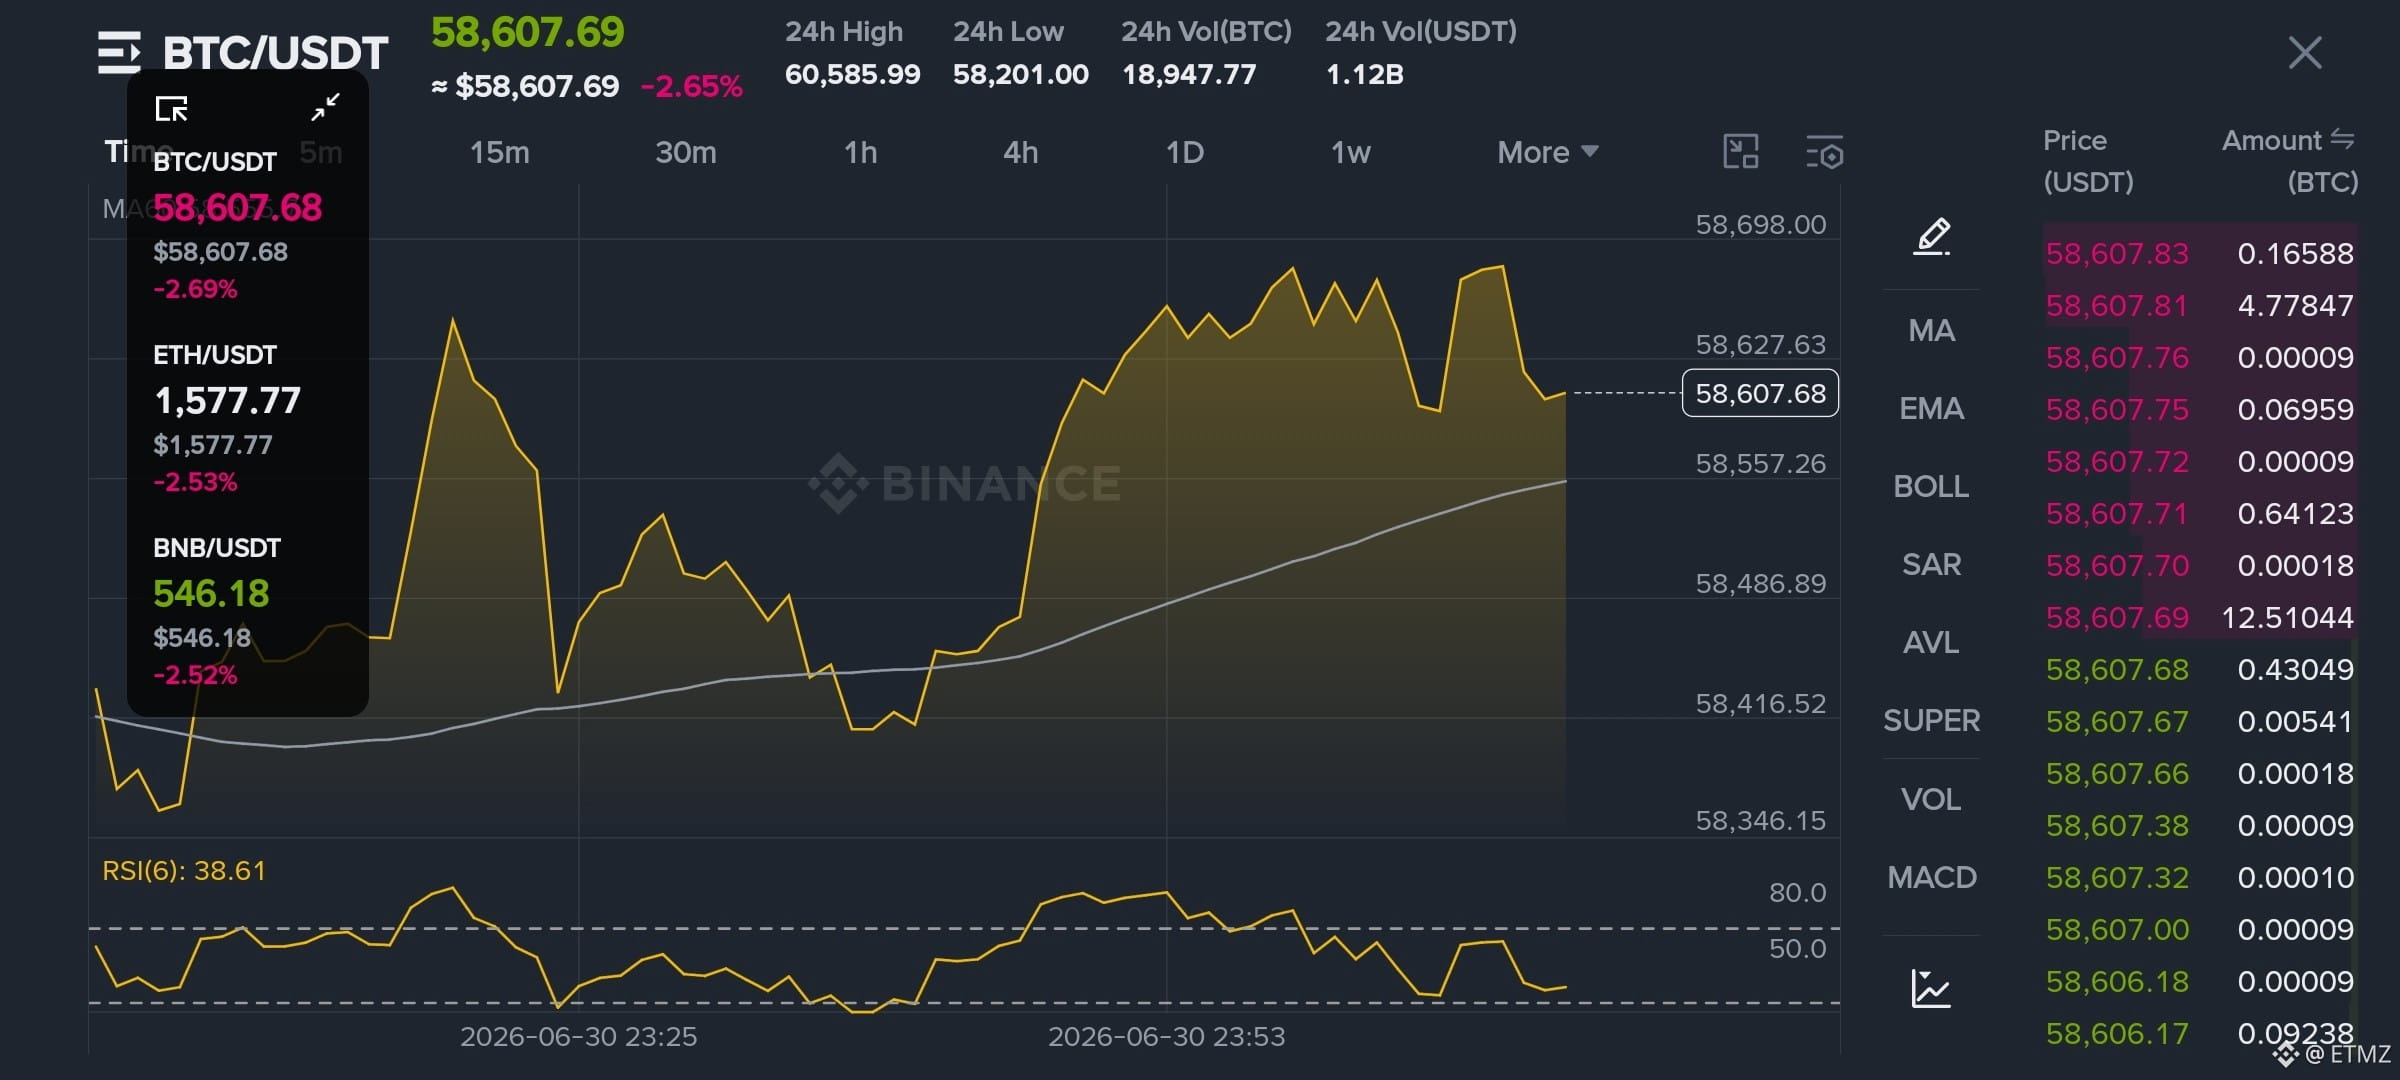
Task: Tap the BTC/USDT pair title
Action: (275, 53)
